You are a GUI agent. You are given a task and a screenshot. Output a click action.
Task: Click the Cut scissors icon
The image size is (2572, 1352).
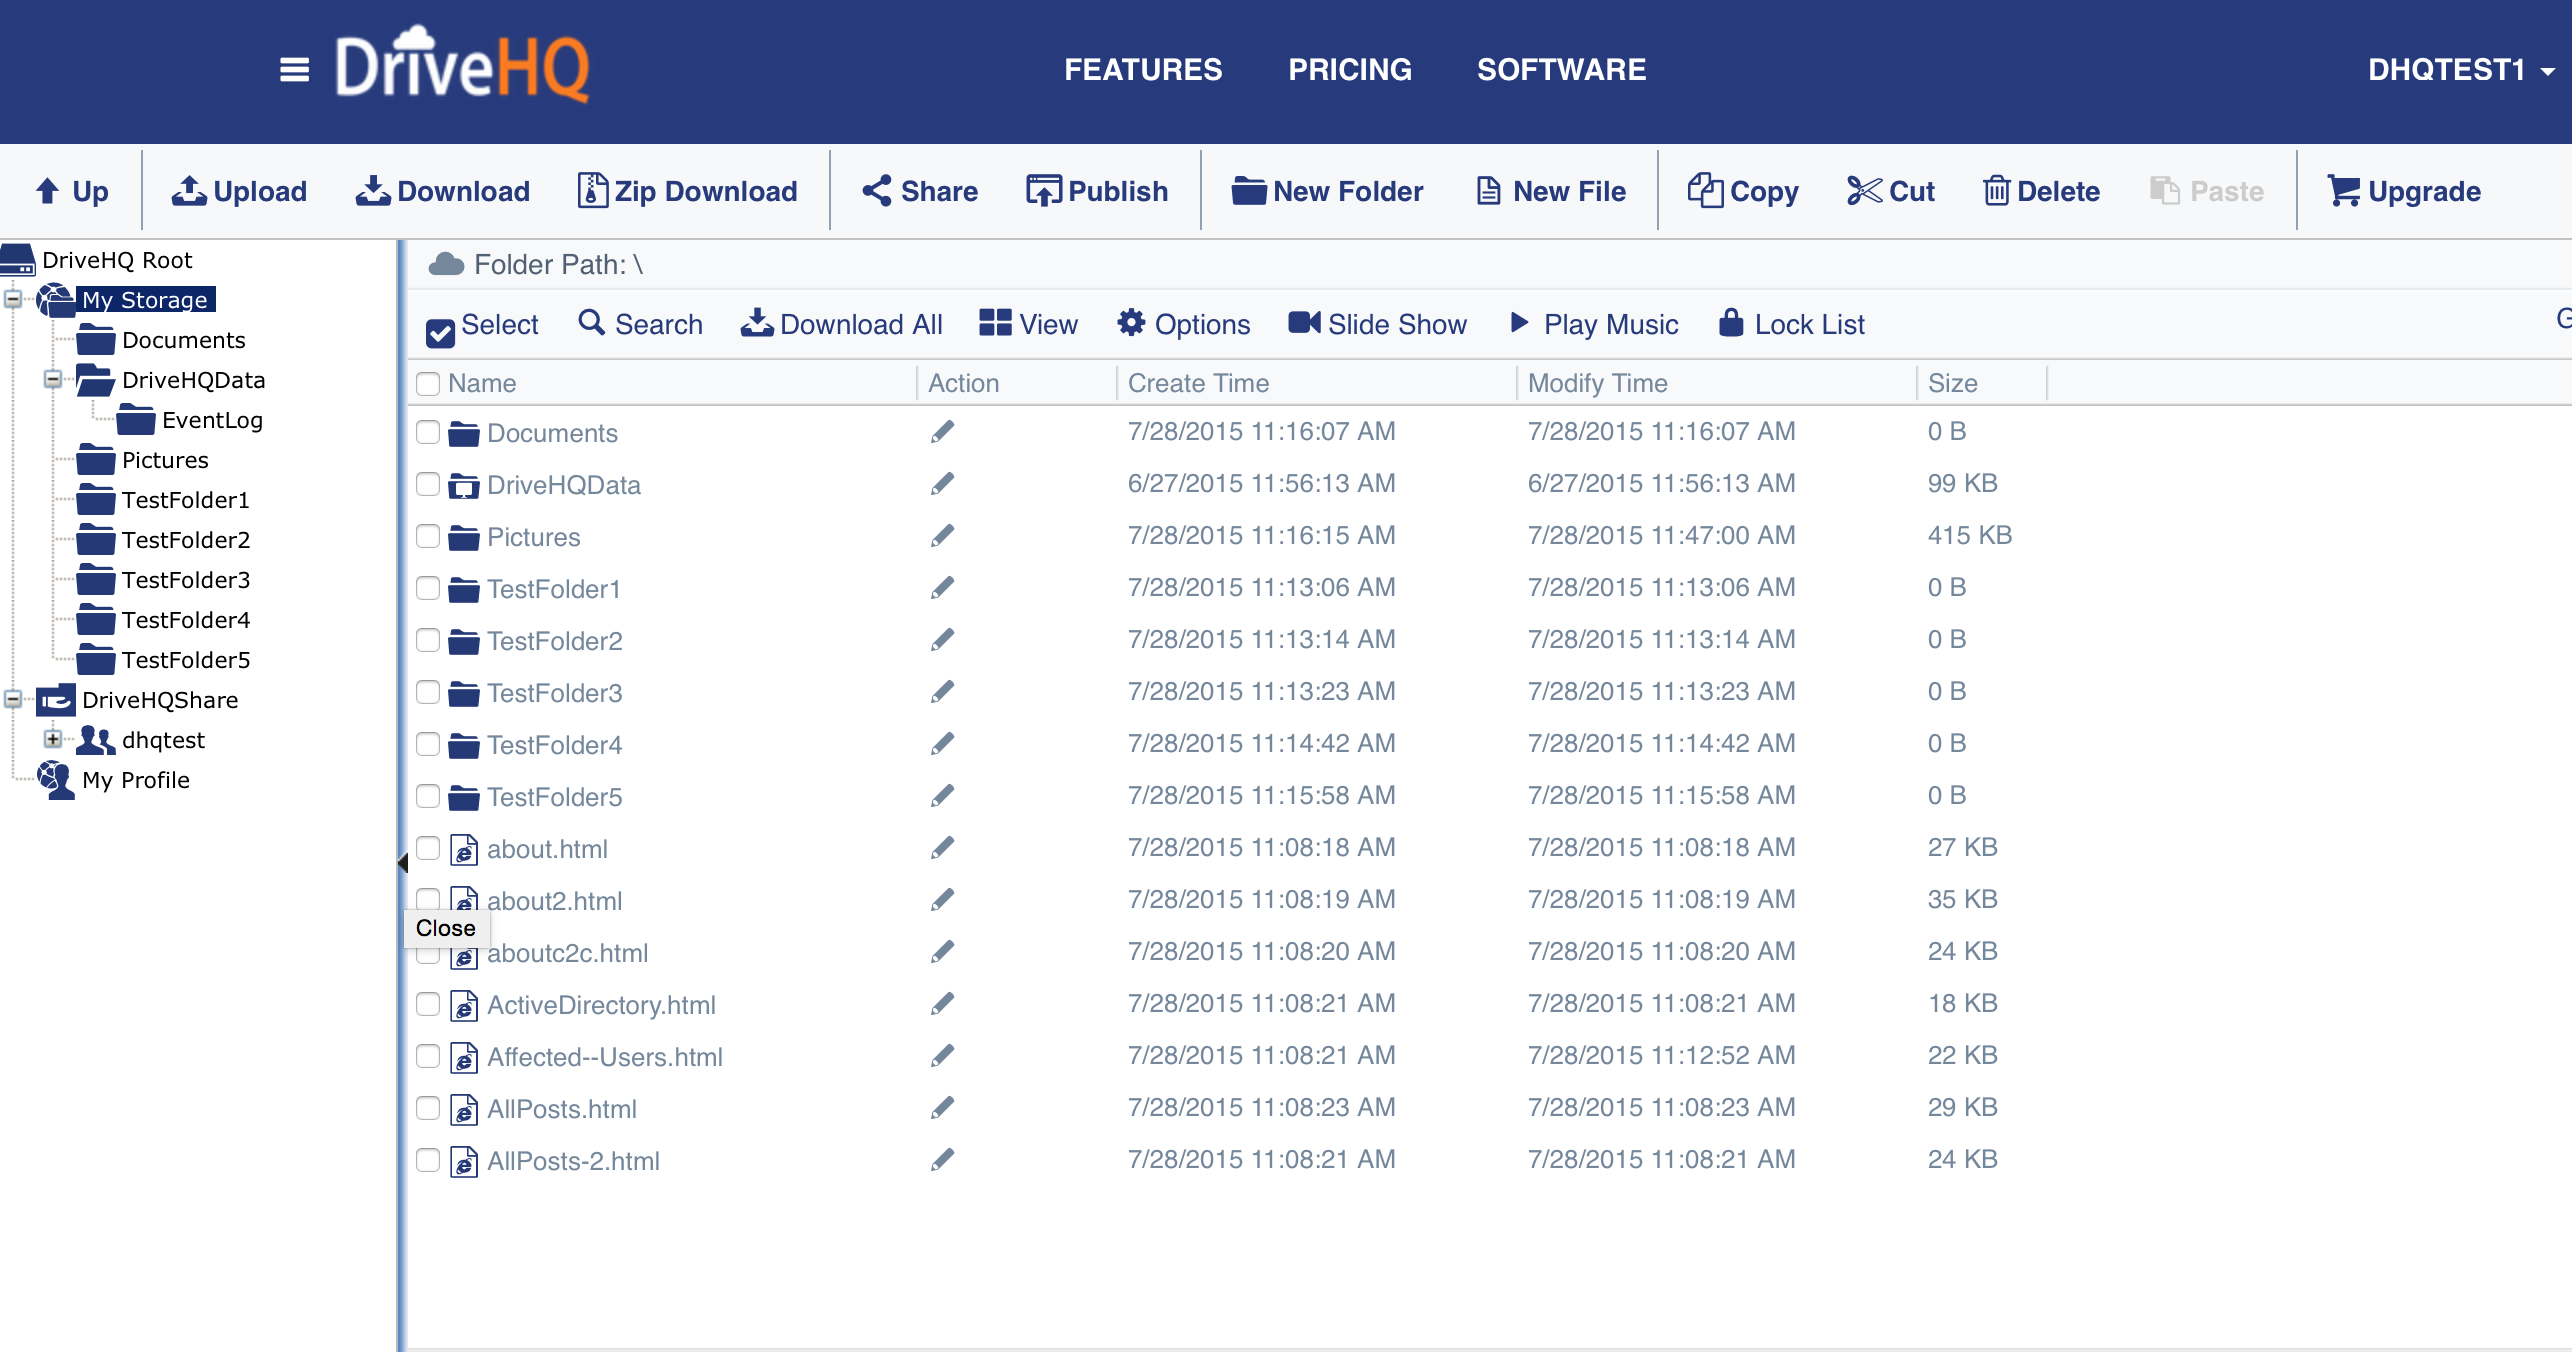[1864, 190]
